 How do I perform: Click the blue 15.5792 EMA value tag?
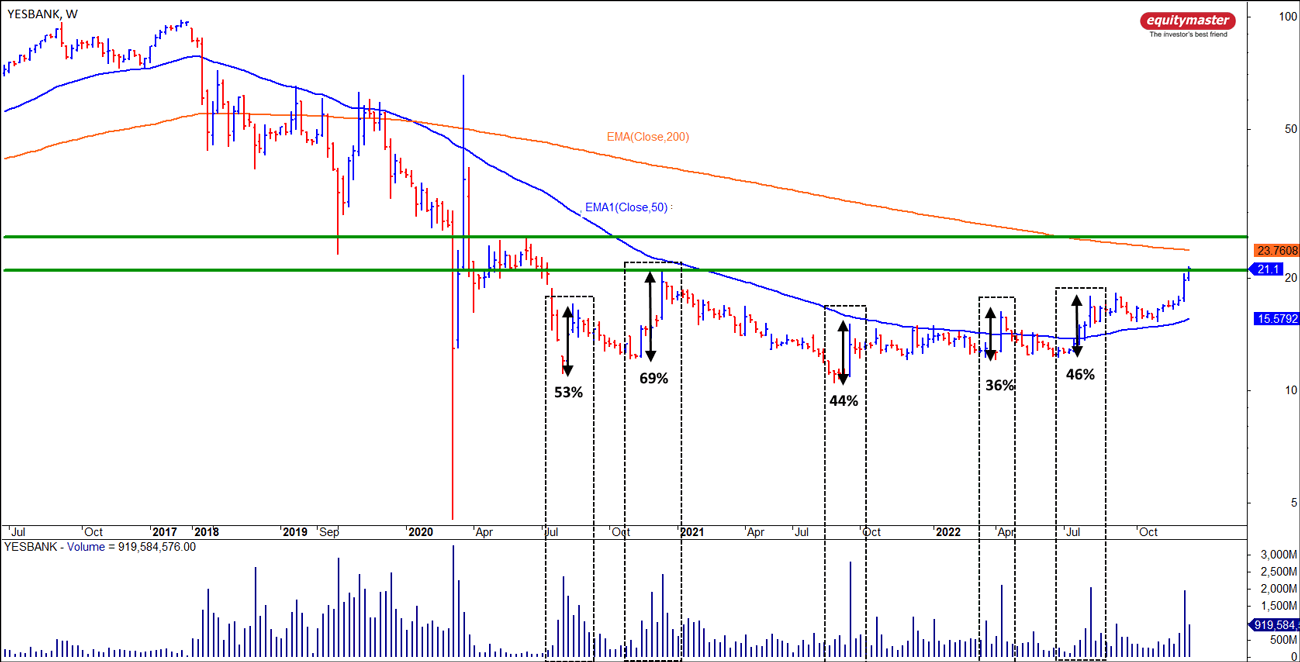pyautogui.click(x=1275, y=319)
